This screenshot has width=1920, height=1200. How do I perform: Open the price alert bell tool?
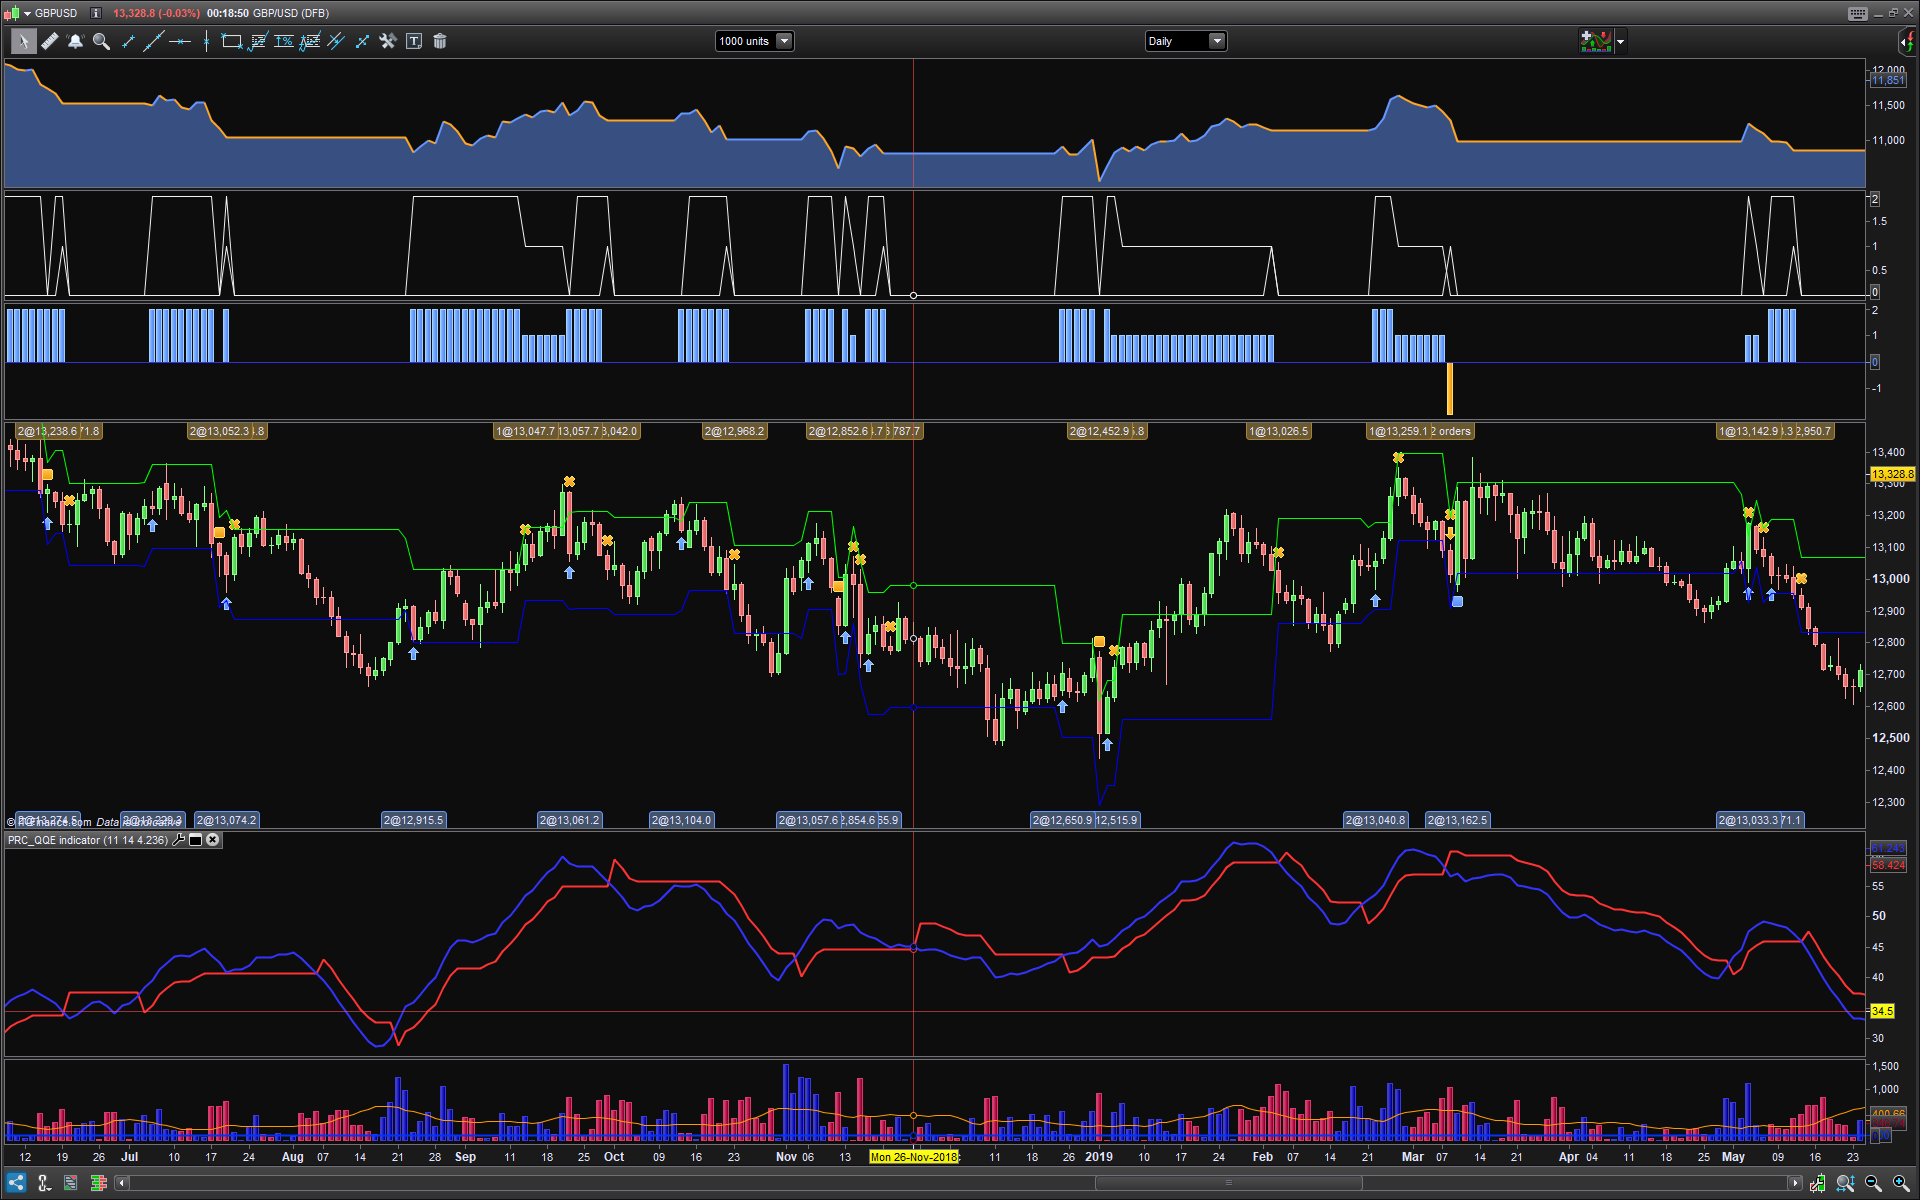[x=75, y=41]
